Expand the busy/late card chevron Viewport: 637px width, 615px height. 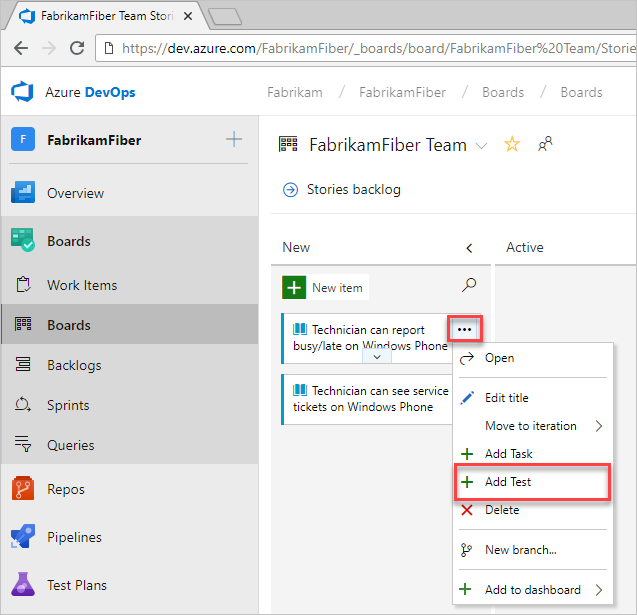(x=377, y=357)
